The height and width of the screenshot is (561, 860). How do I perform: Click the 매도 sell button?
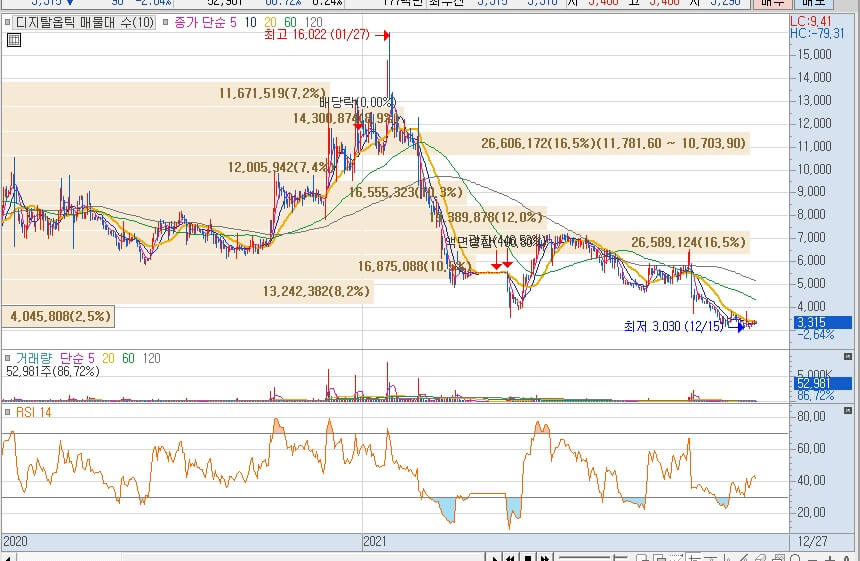pyautogui.click(x=813, y=3)
